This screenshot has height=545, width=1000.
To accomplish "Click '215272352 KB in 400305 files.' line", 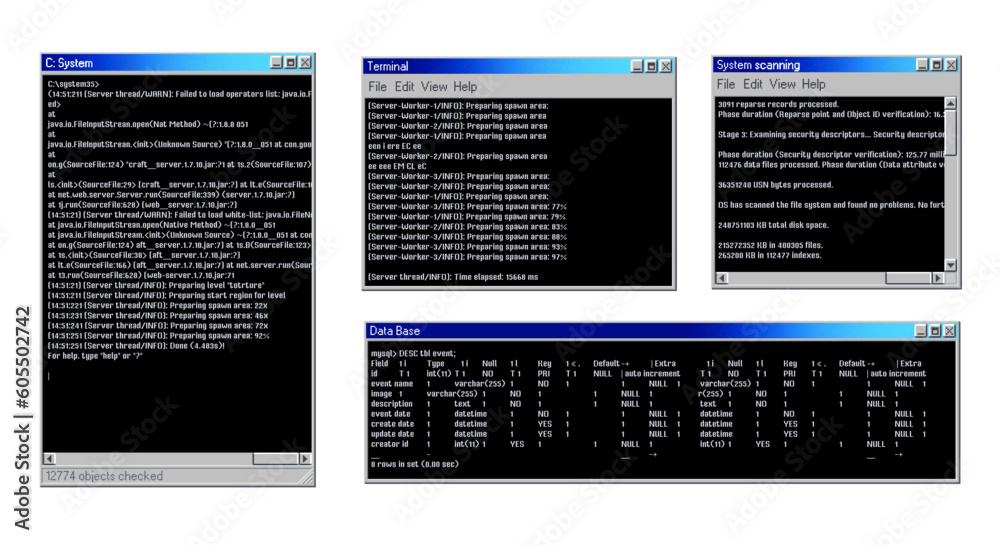I will [x=770, y=245].
